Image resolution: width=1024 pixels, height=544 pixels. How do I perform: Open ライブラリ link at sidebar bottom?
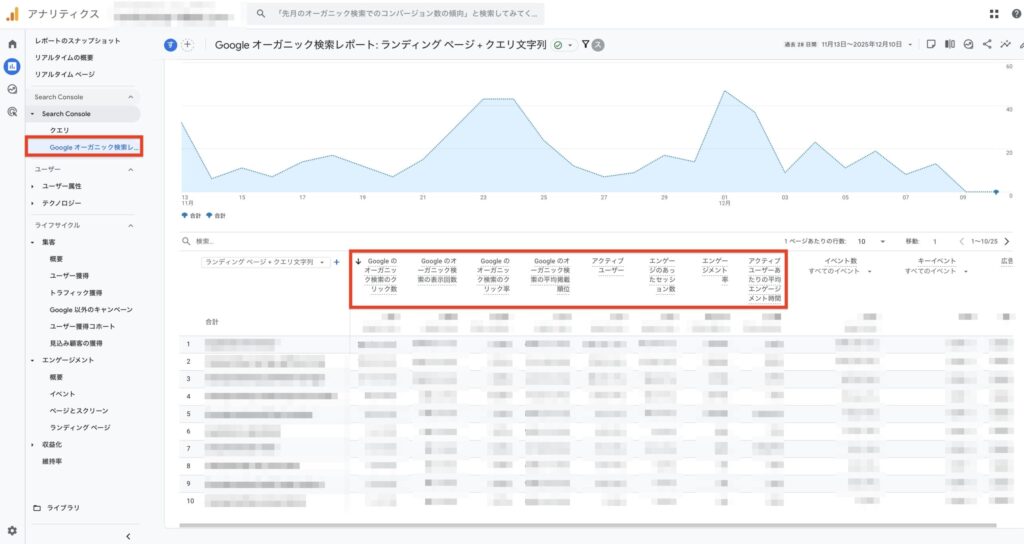[x=63, y=508]
